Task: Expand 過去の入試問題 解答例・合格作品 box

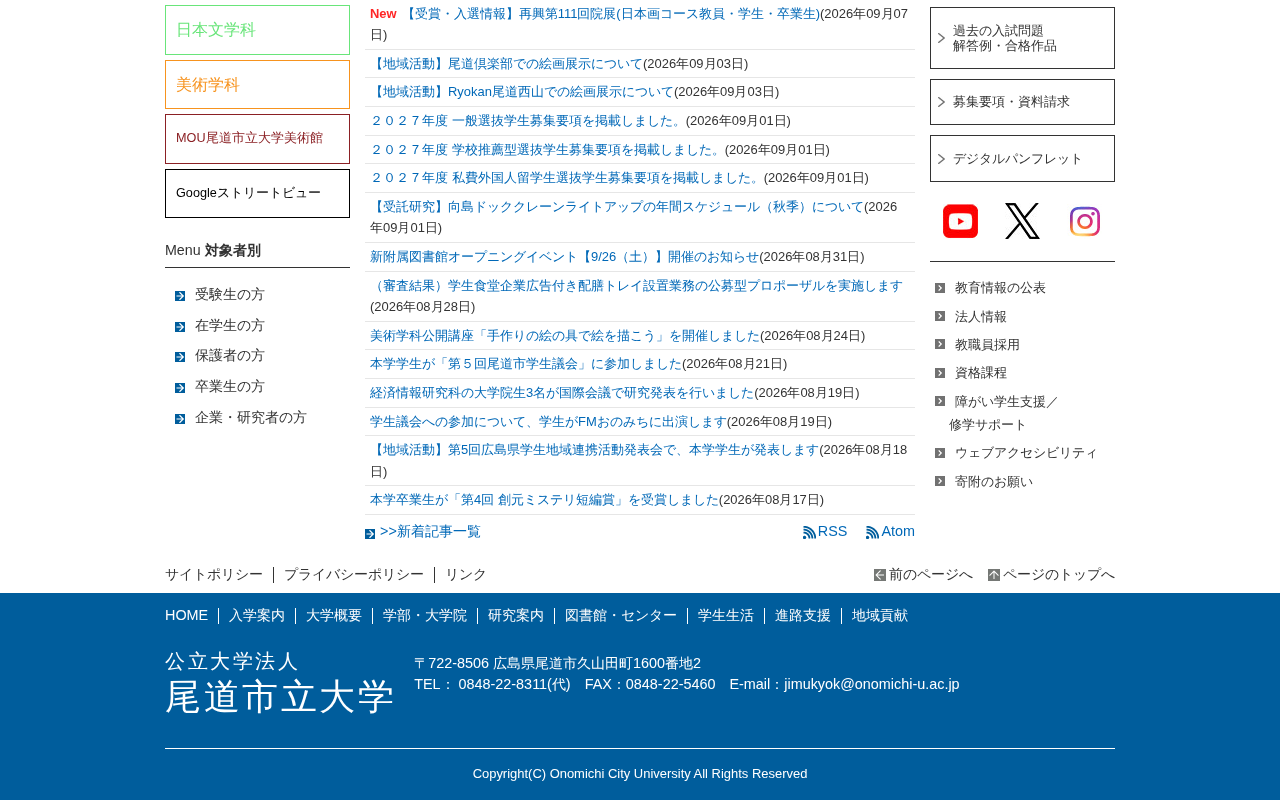Action: point(1022,38)
